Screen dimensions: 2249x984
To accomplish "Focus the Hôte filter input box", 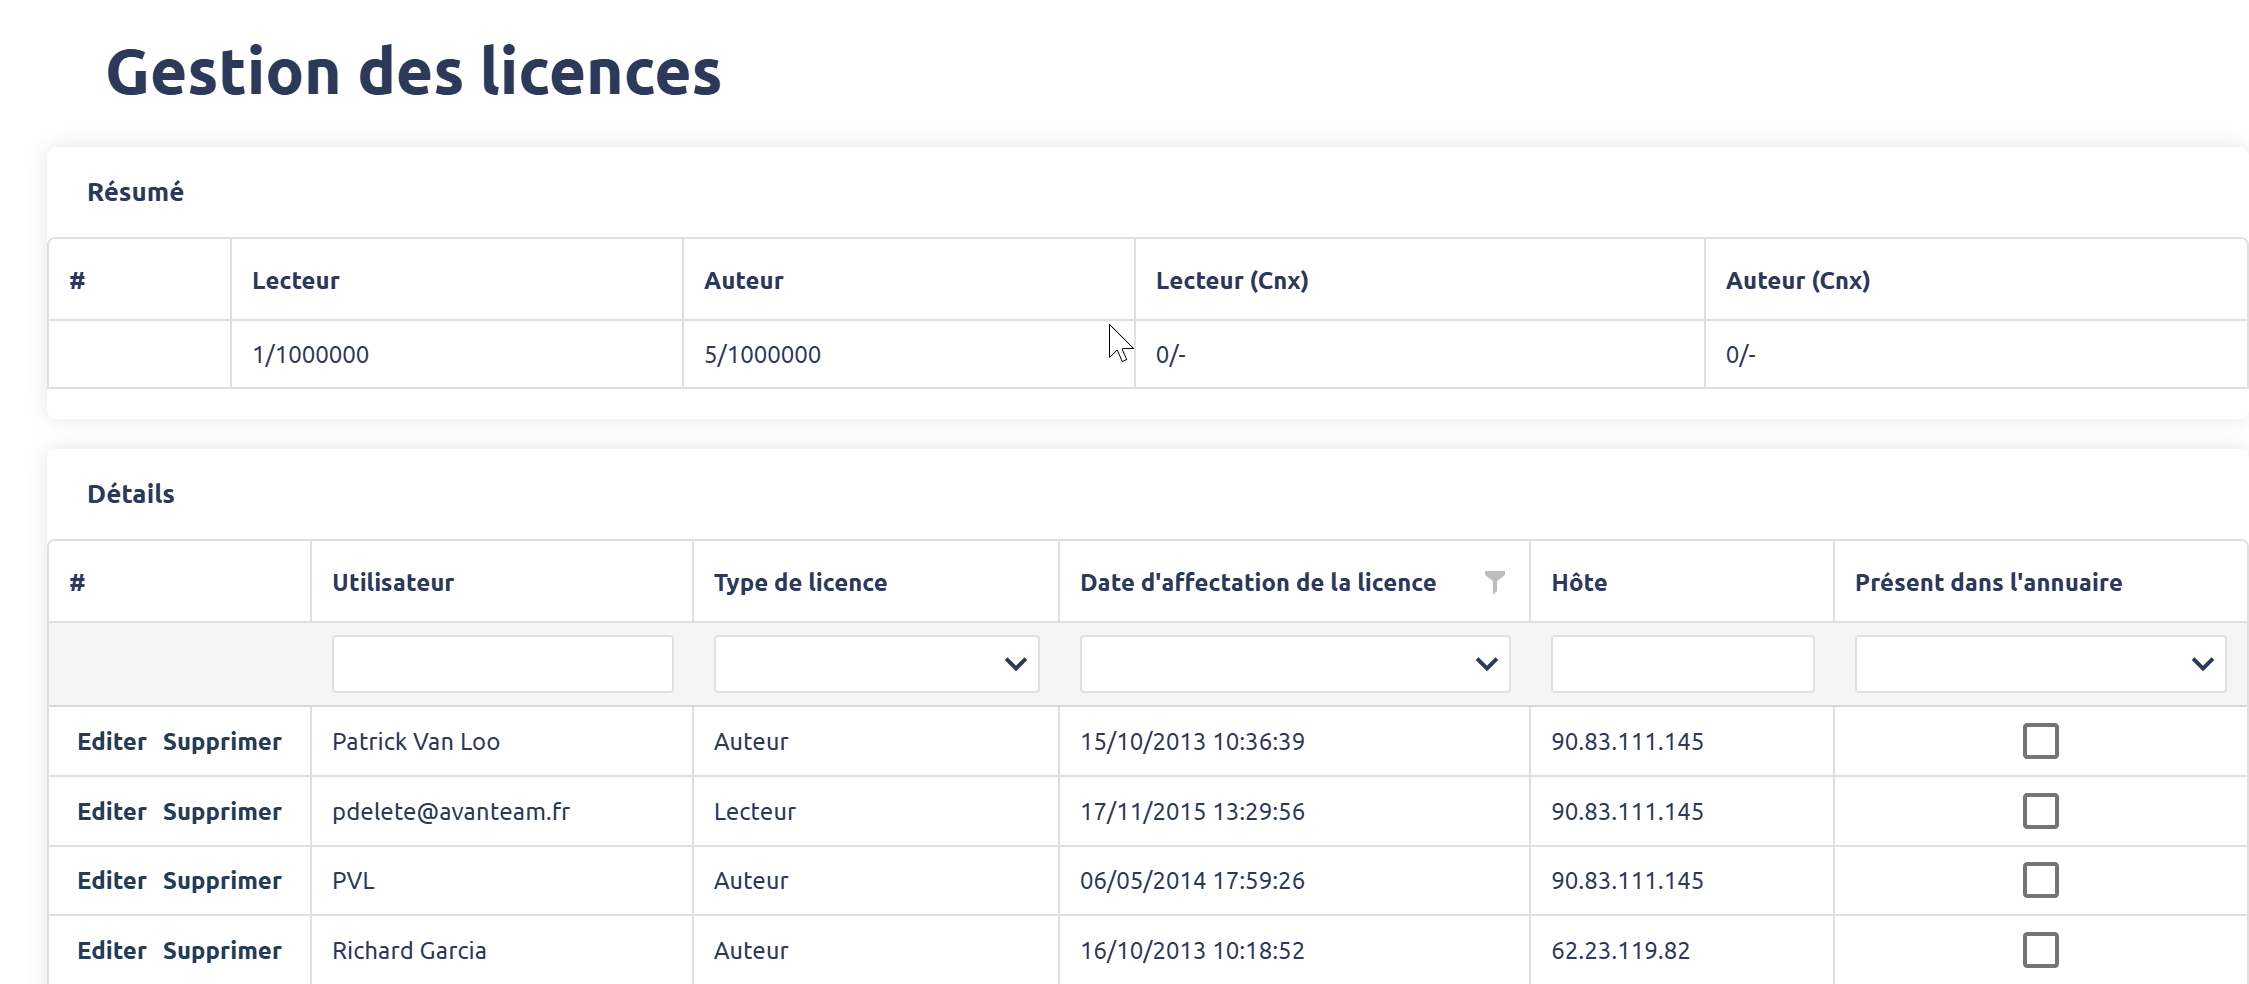I will tap(1682, 664).
